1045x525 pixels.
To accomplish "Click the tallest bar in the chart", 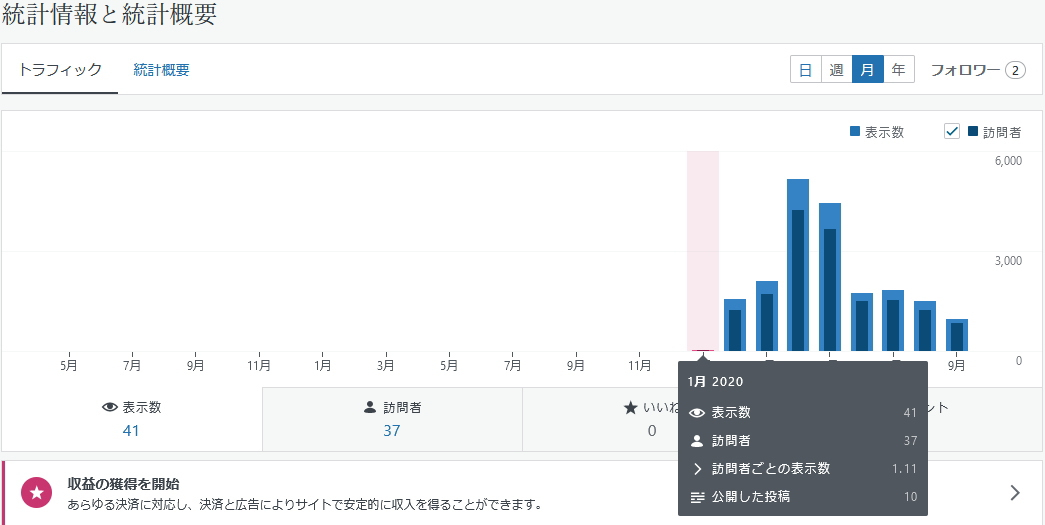I will pos(797,265).
